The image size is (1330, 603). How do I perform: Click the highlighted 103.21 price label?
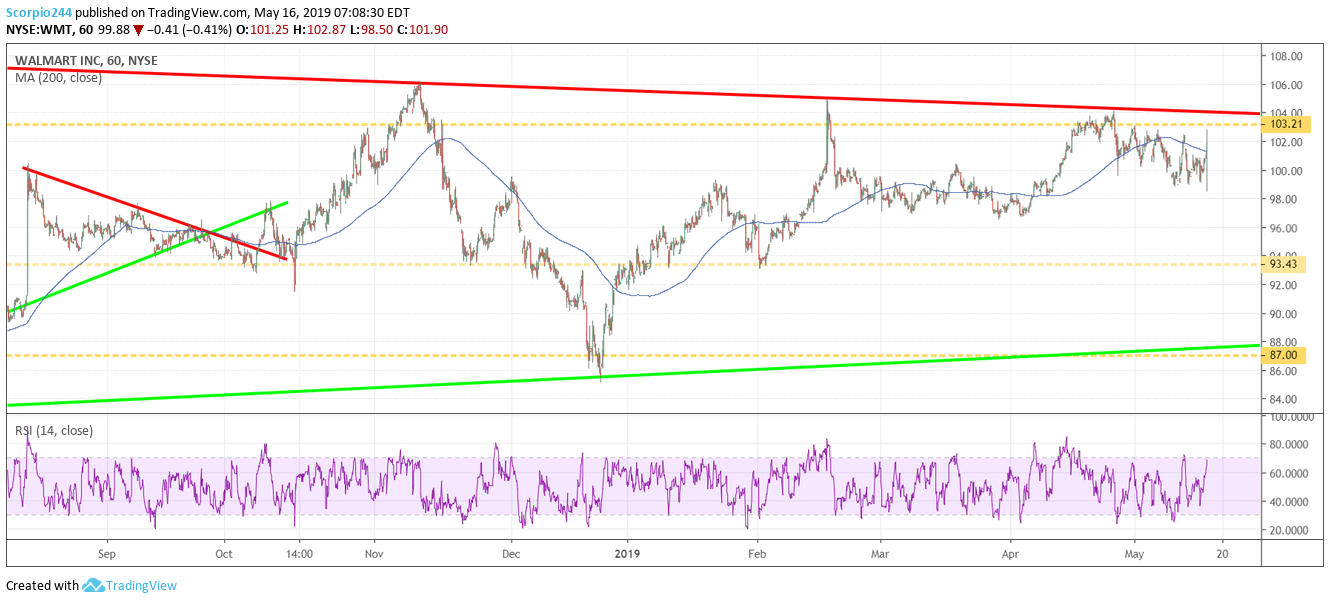(1284, 124)
